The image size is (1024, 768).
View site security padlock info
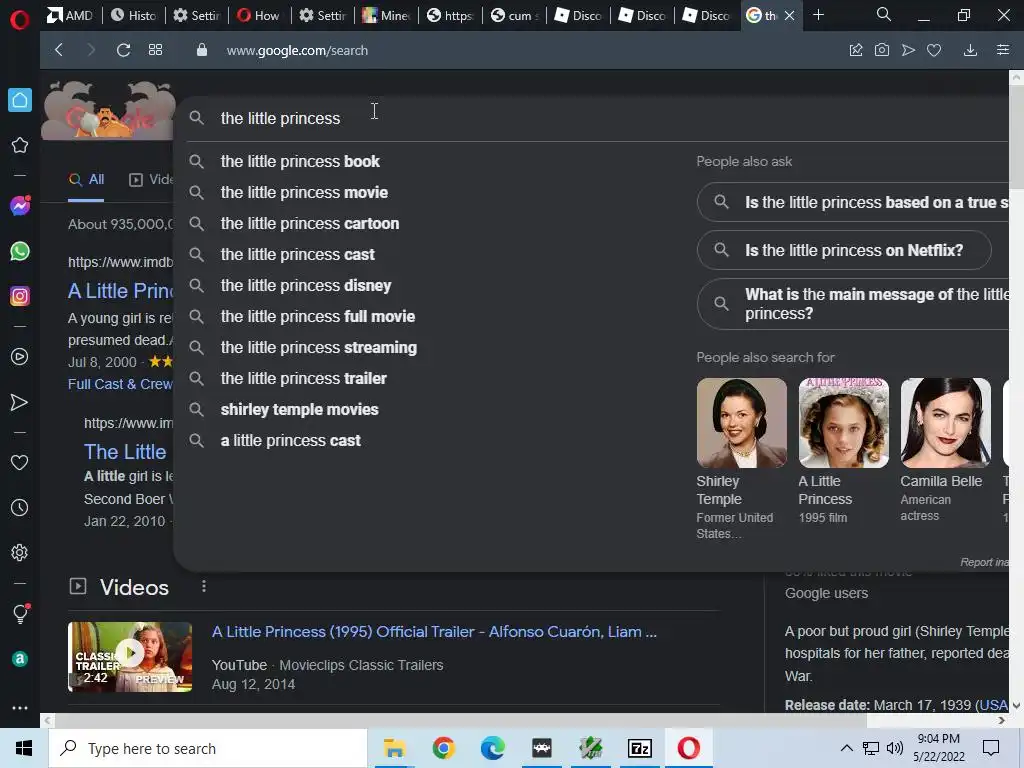[202, 50]
